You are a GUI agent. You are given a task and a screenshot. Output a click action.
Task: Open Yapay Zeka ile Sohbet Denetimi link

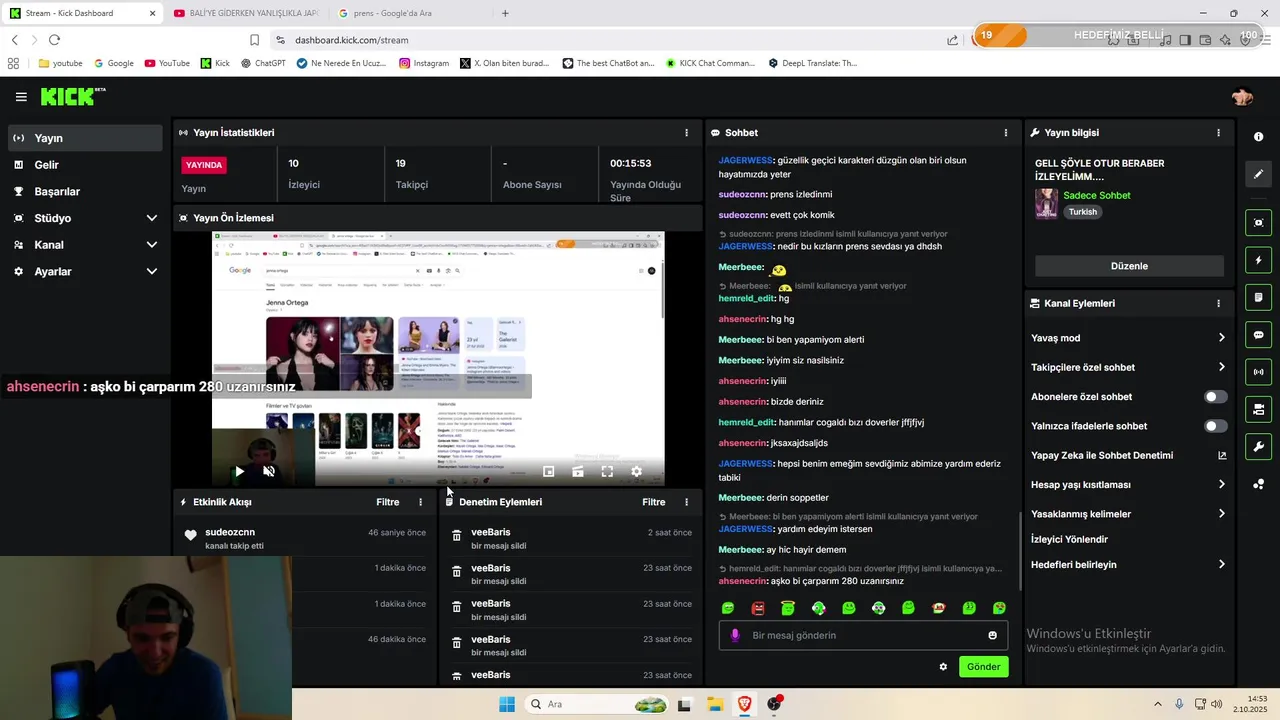coord(1128,456)
